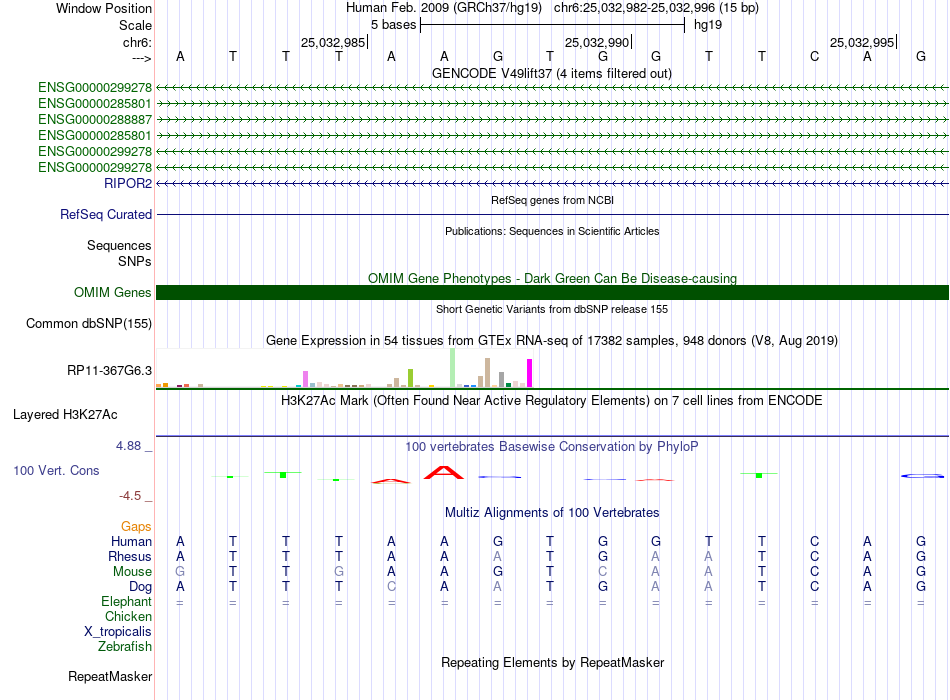Click the GENCODE V49lift37 track title
950x700 pixels.
[x=552, y=73]
